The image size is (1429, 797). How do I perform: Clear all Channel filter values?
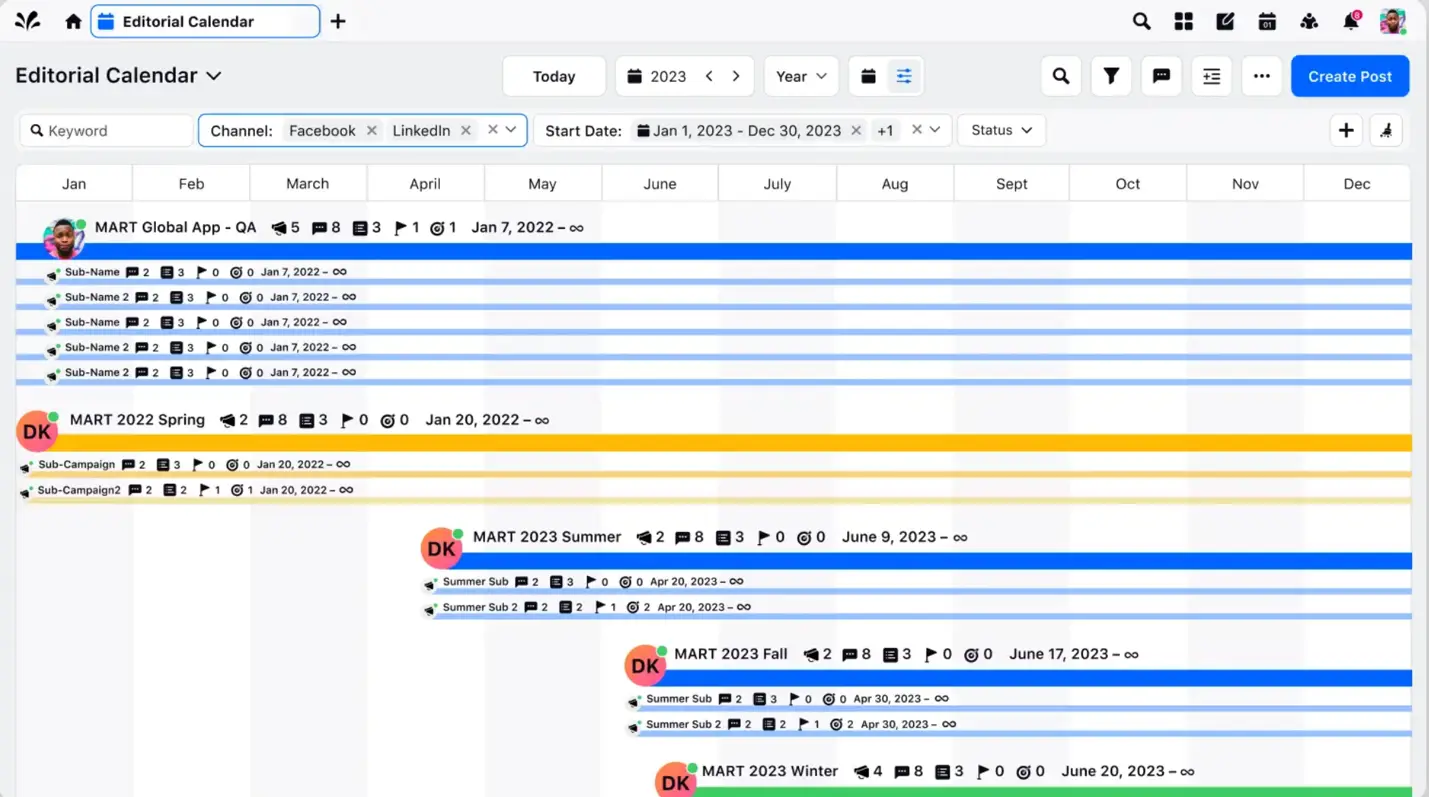492,130
